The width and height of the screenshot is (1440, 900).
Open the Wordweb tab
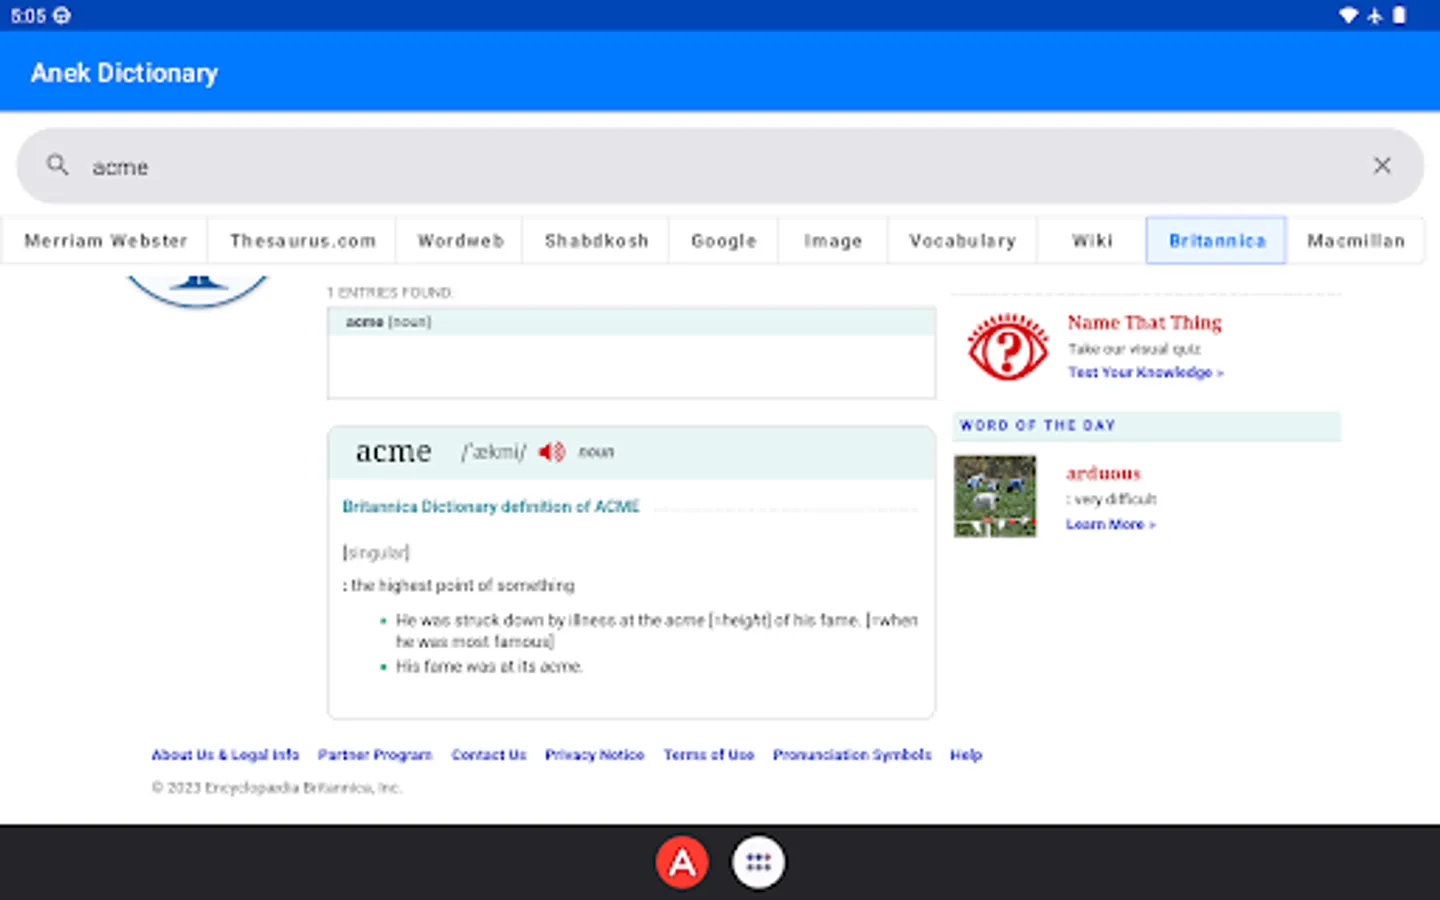pos(461,241)
